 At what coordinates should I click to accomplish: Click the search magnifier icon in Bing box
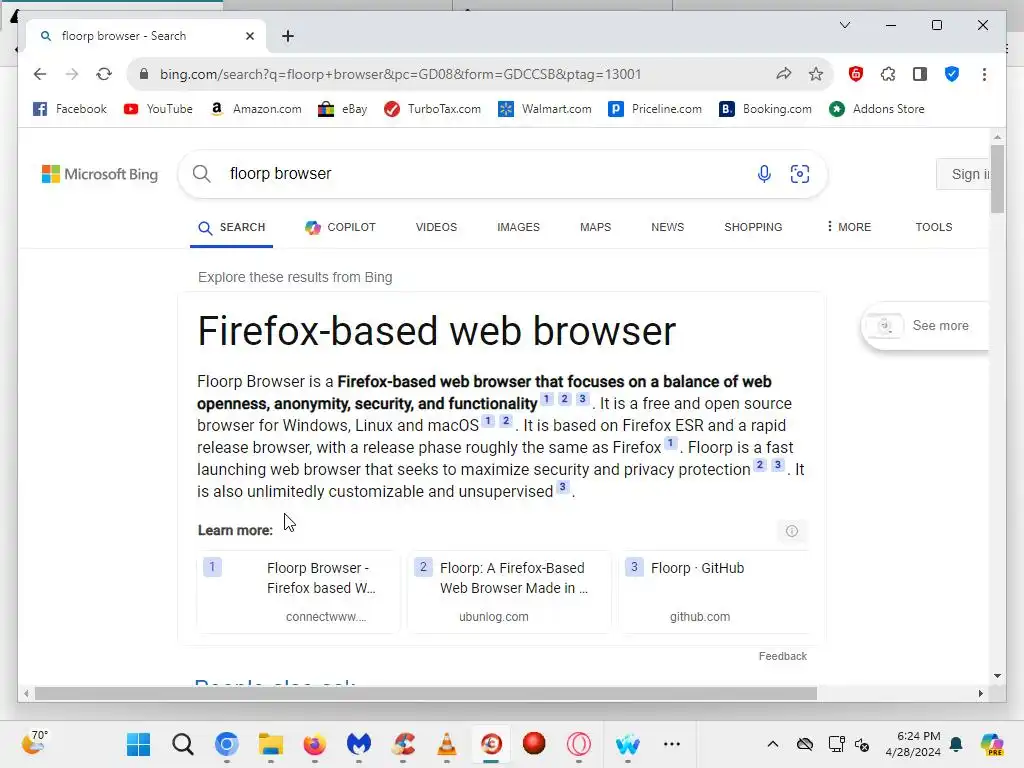coord(202,174)
